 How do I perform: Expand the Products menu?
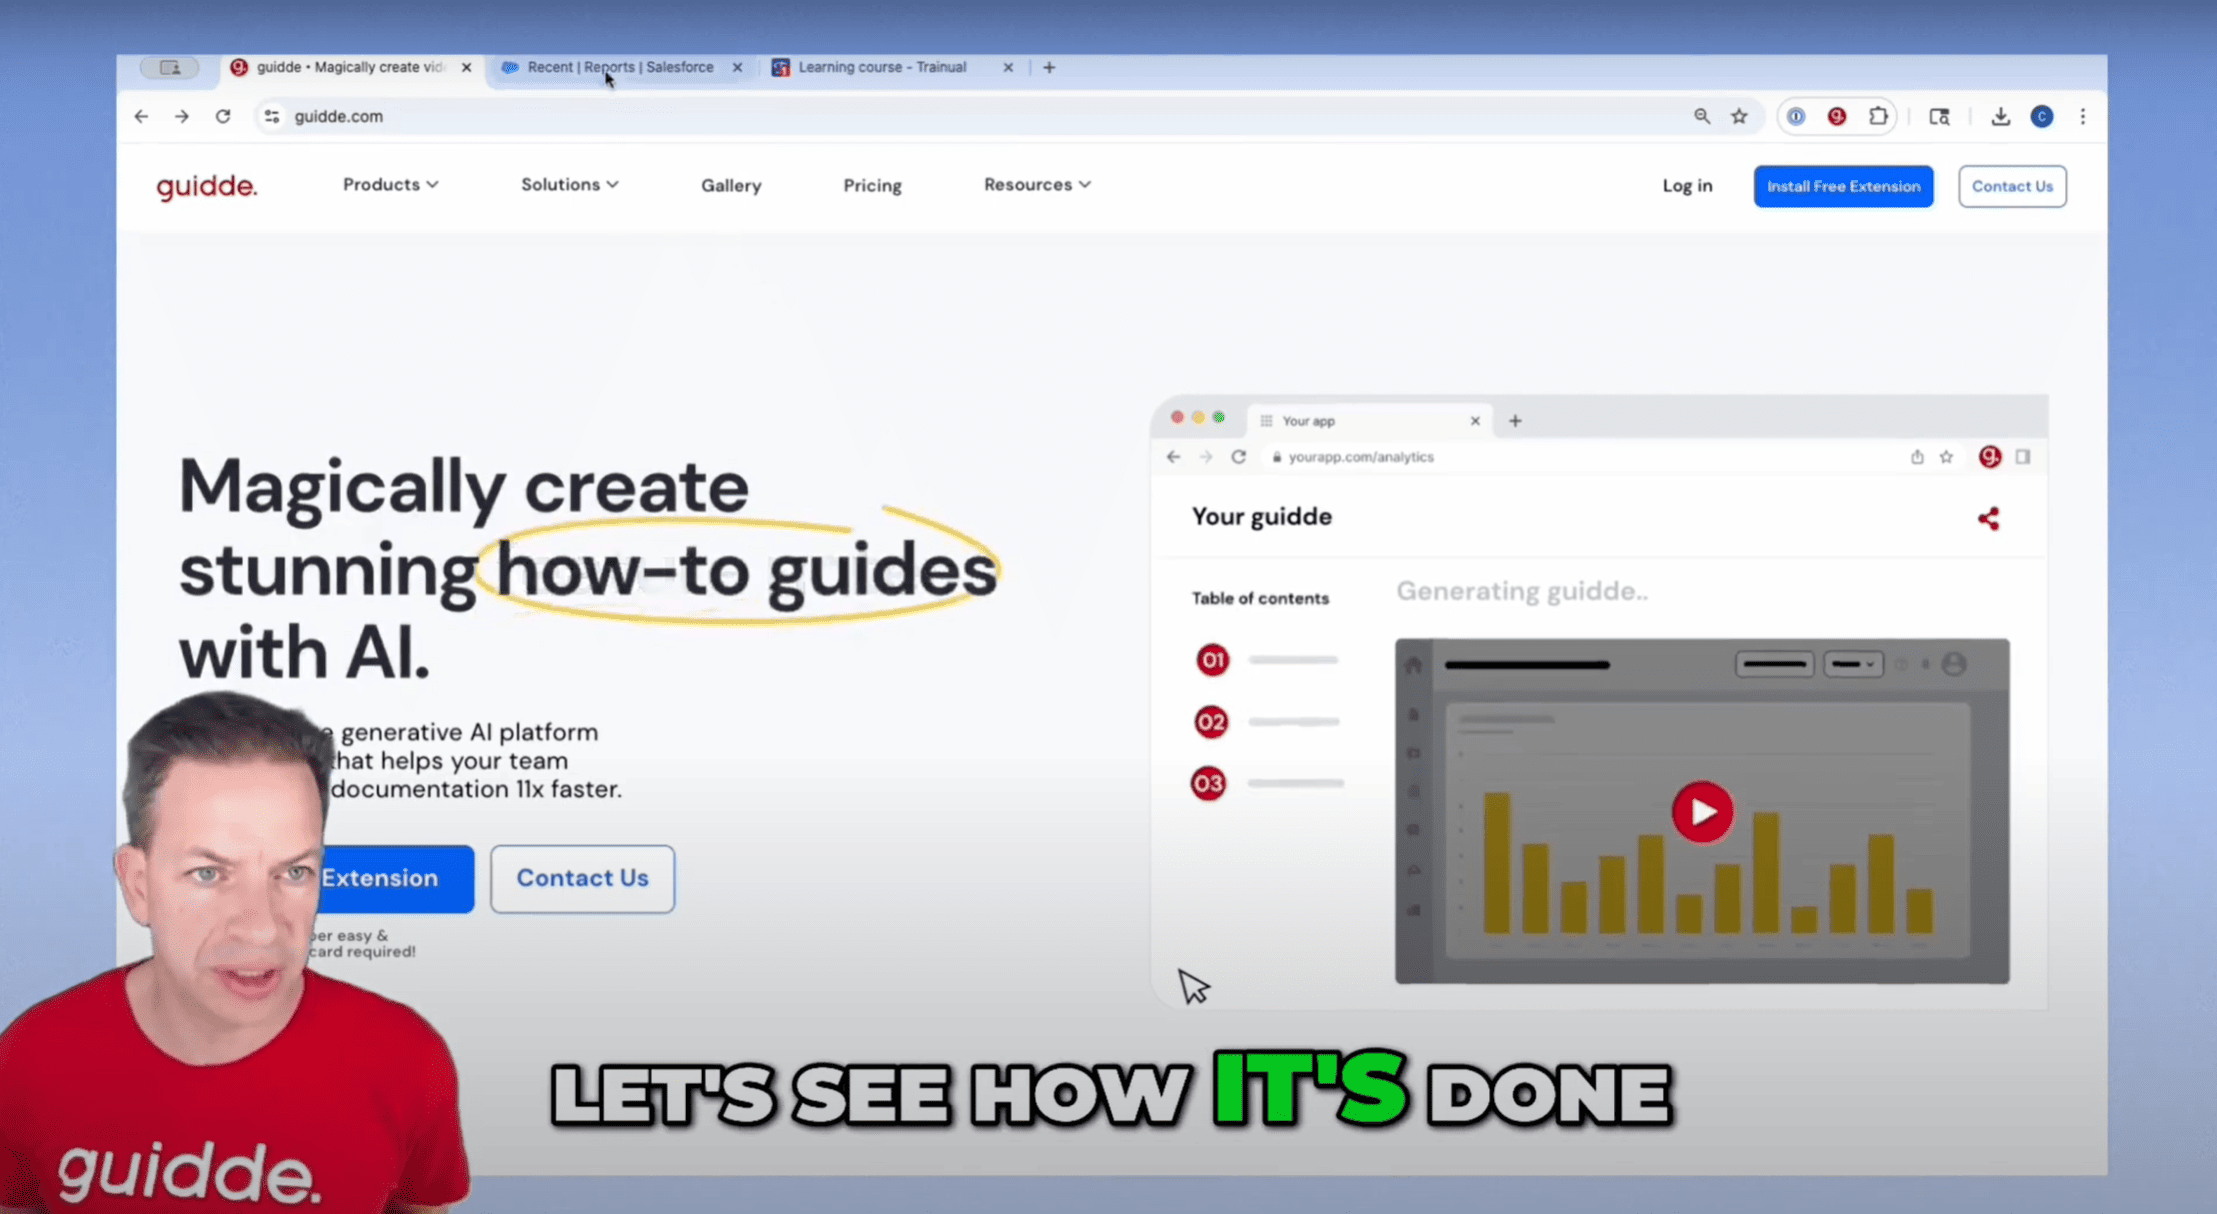pyautogui.click(x=390, y=184)
